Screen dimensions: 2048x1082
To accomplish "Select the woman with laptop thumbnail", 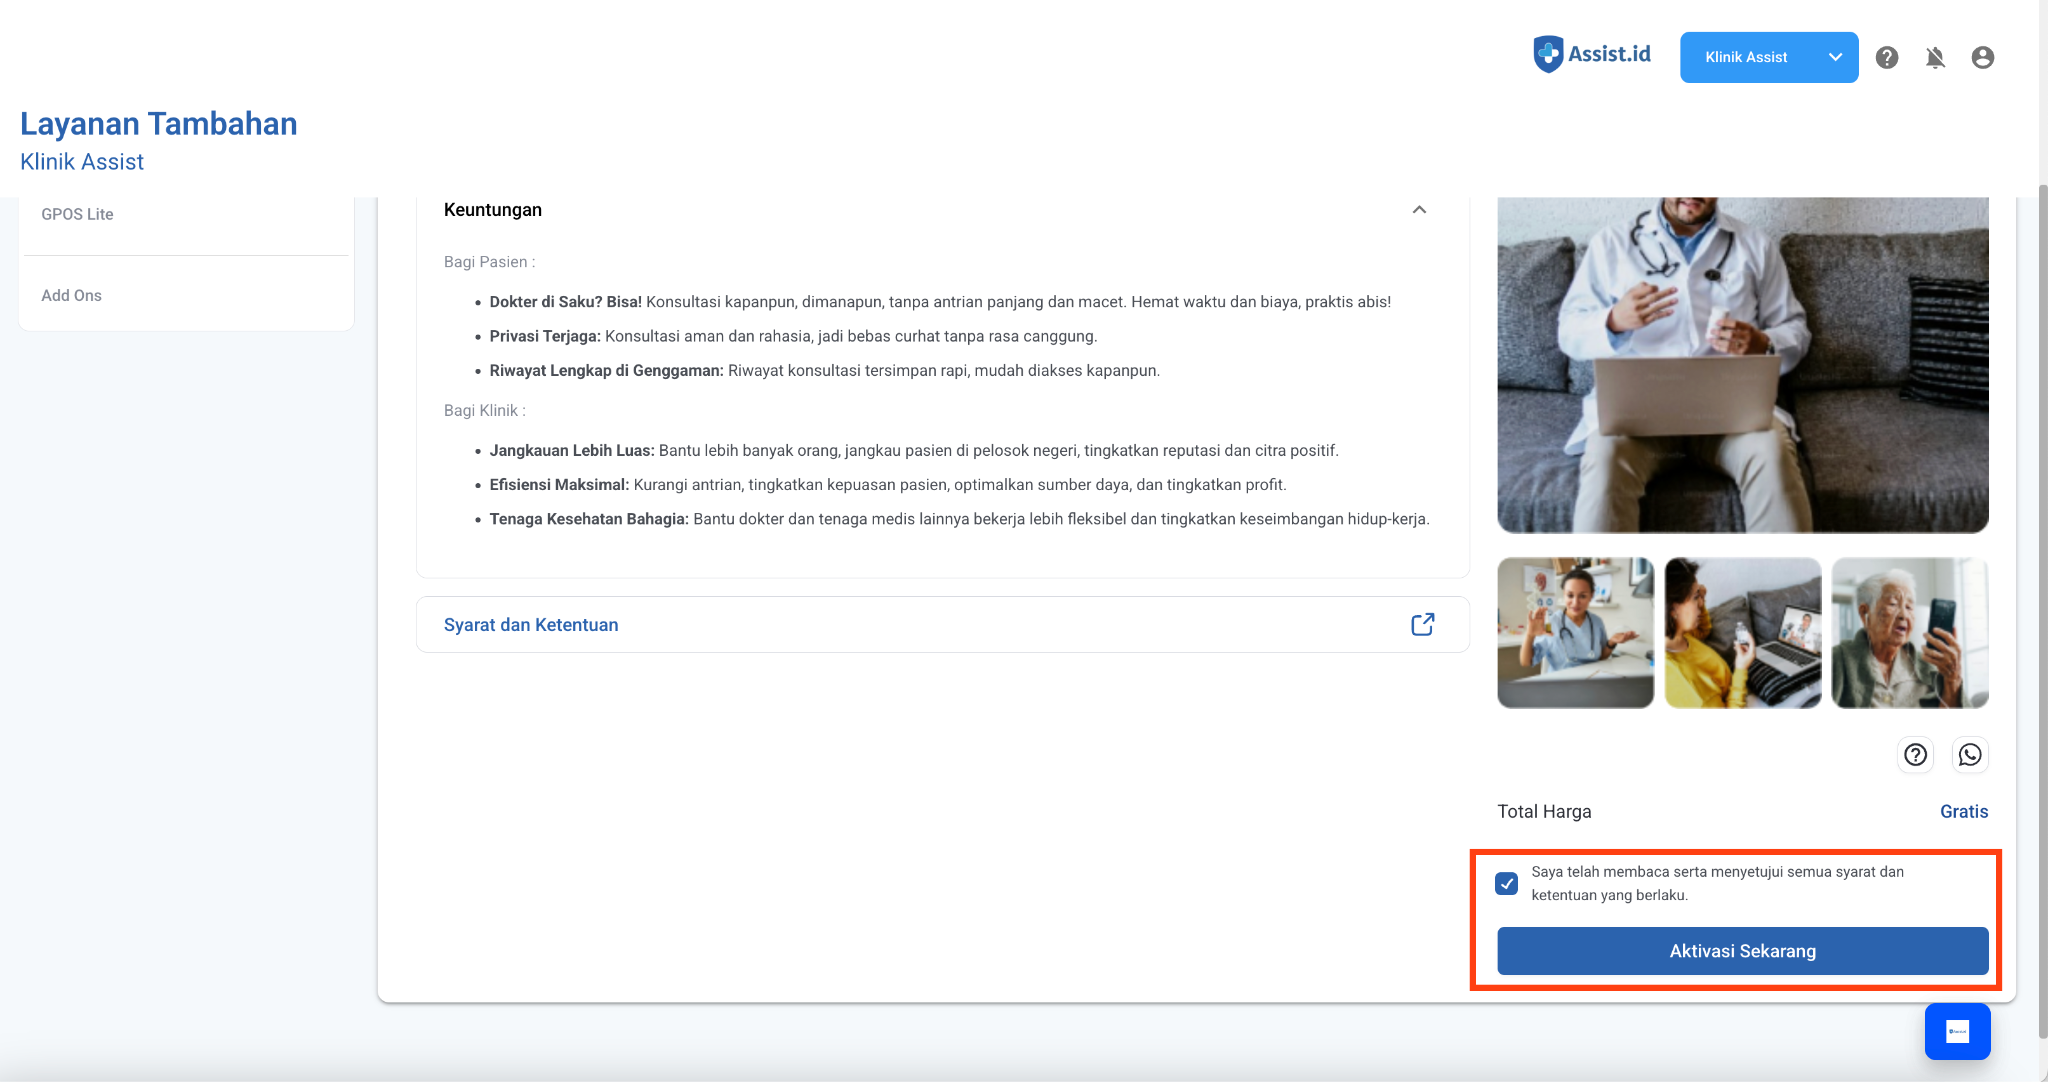I will [1742, 633].
